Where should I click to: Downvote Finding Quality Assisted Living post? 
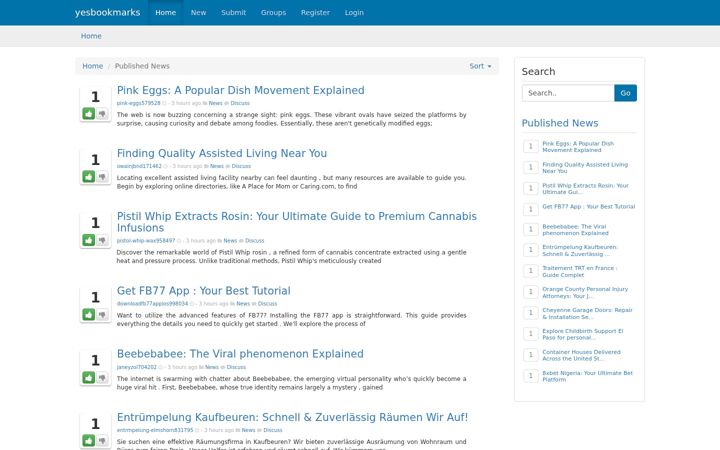102,176
